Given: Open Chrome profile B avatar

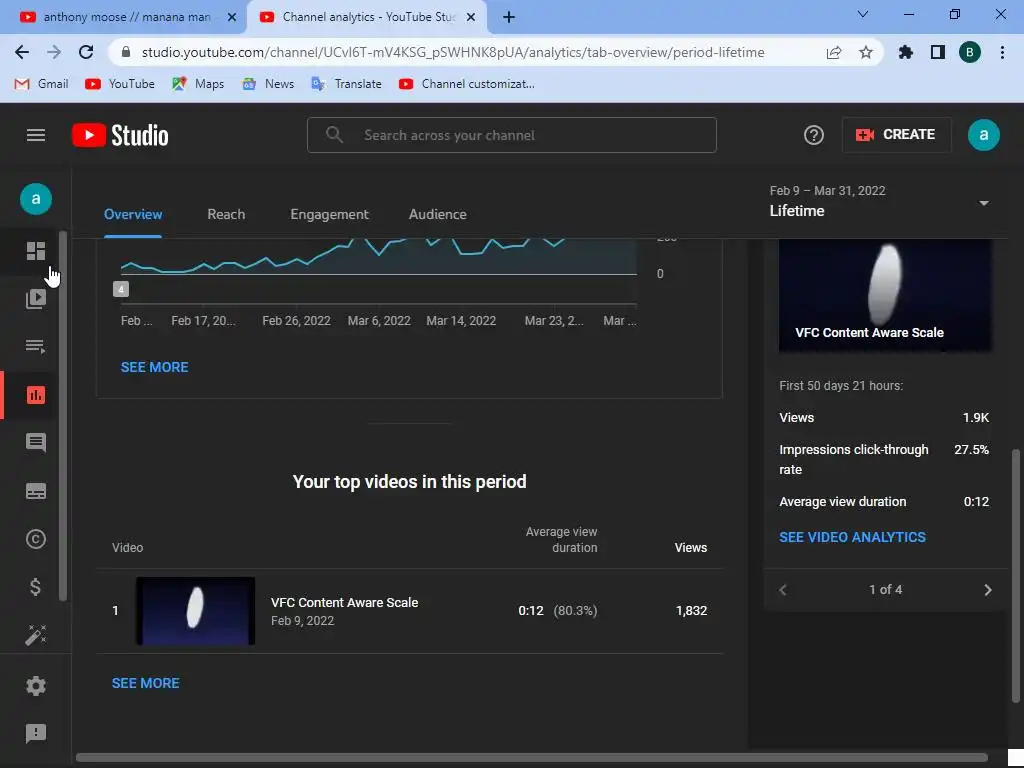Looking at the screenshot, I should 970,52.
